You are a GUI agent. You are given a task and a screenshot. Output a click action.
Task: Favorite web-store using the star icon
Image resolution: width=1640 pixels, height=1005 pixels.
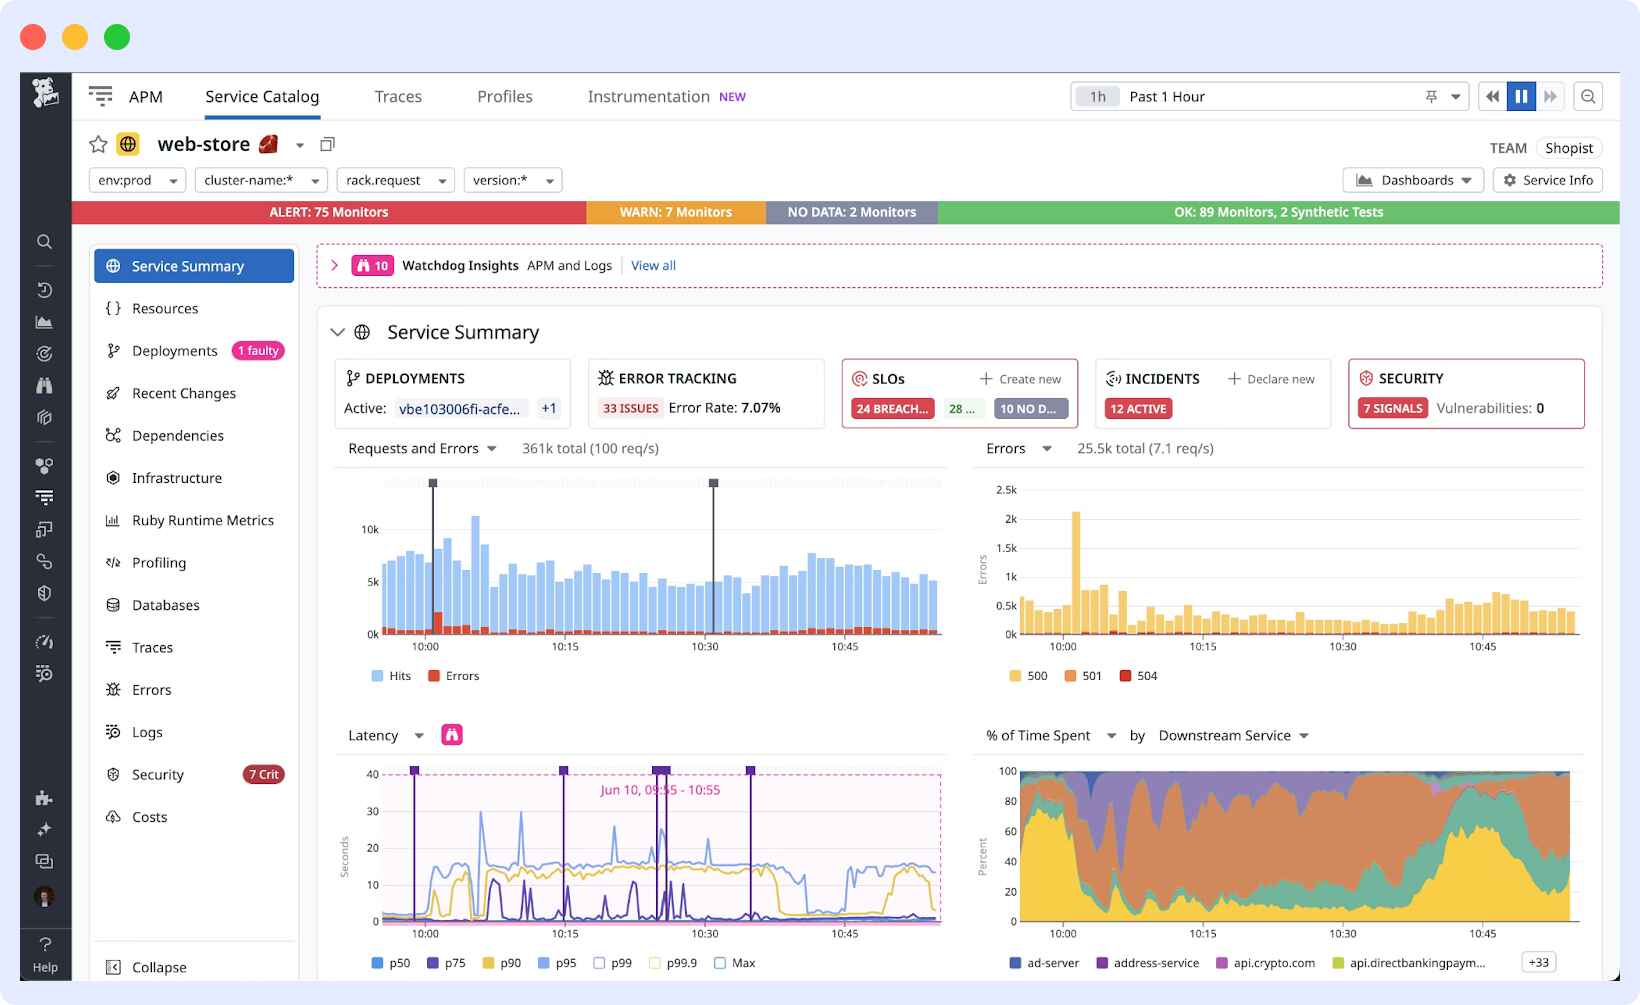[x=97, y=144]
